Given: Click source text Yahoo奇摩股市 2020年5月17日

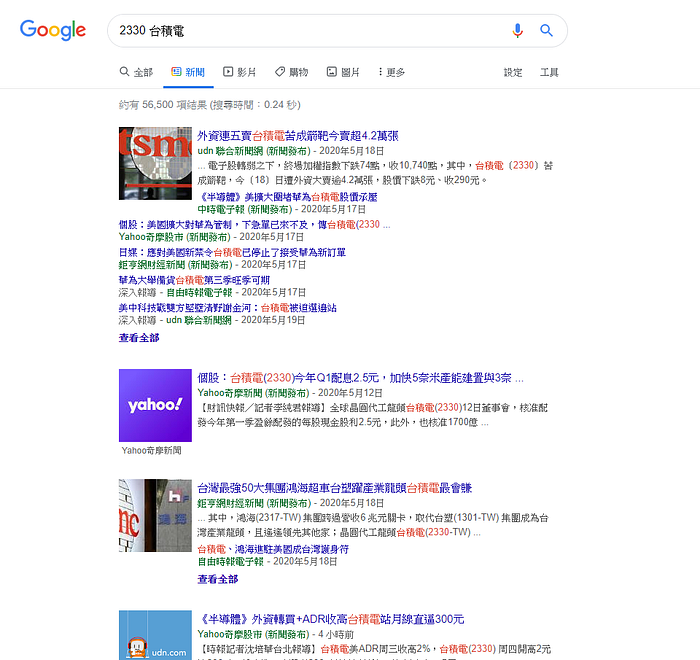Looking at the screenshot, I should (211, 237).
